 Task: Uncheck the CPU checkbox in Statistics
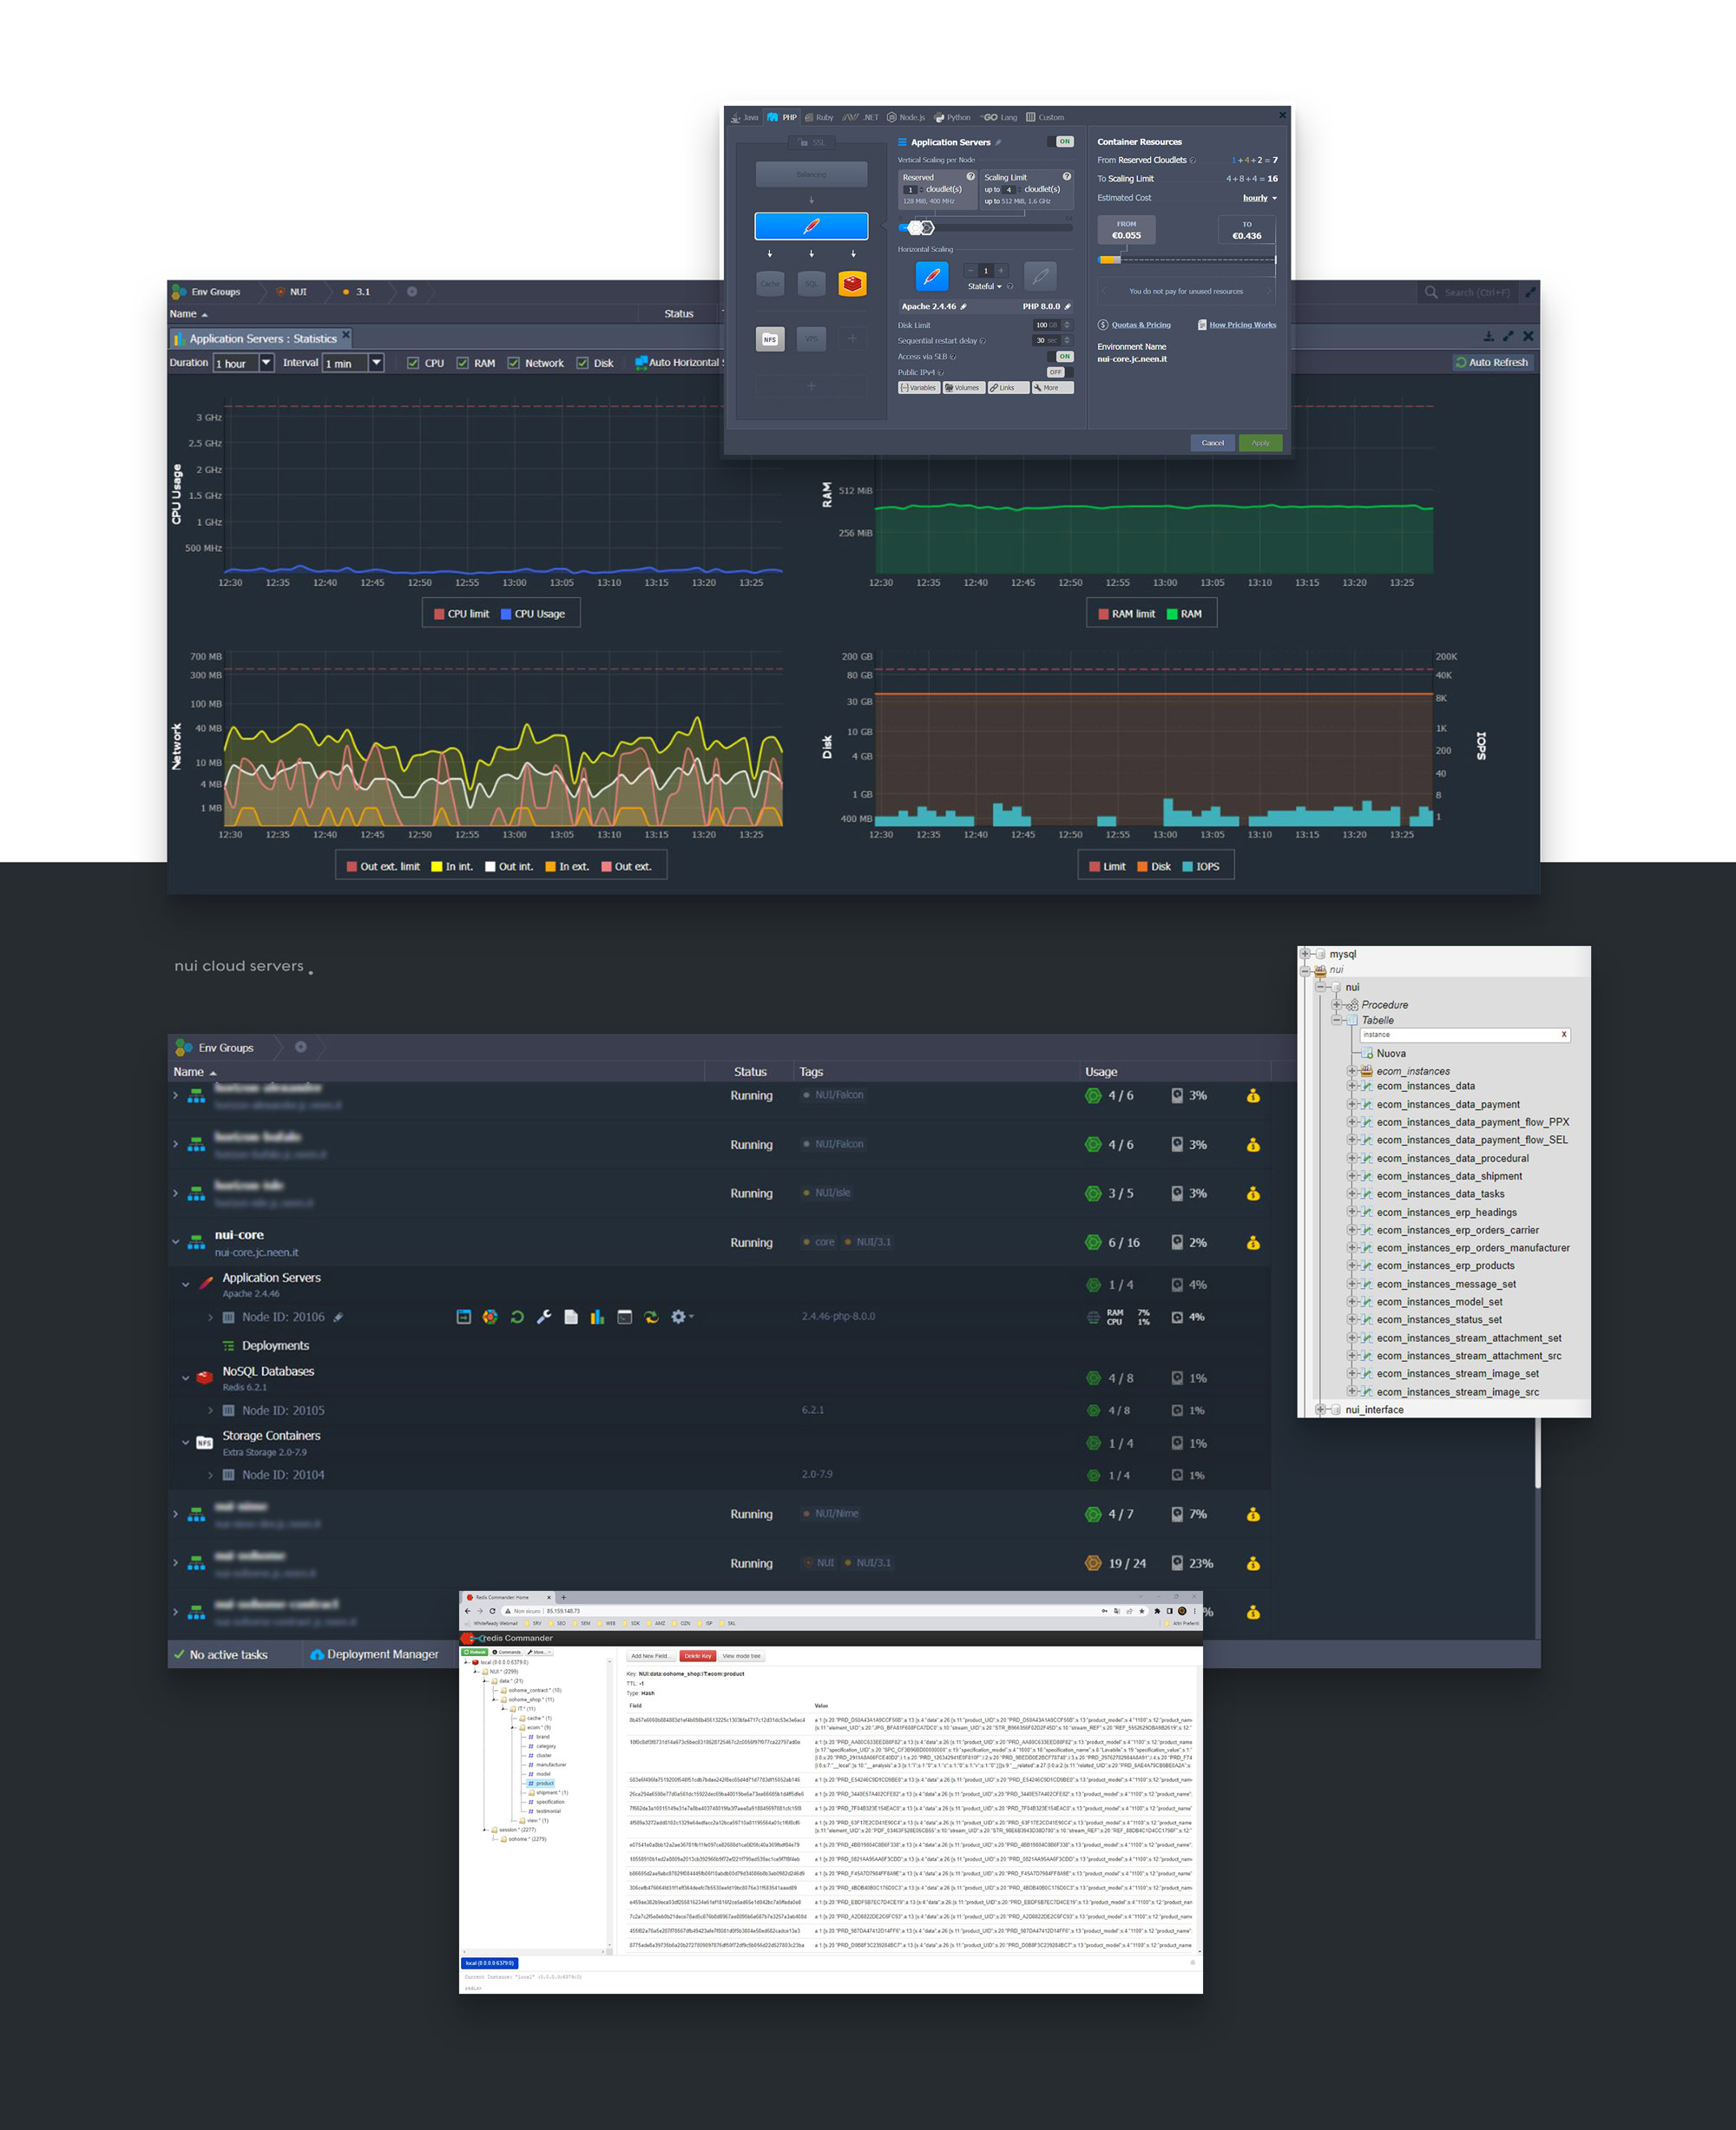tap(413, 363)
